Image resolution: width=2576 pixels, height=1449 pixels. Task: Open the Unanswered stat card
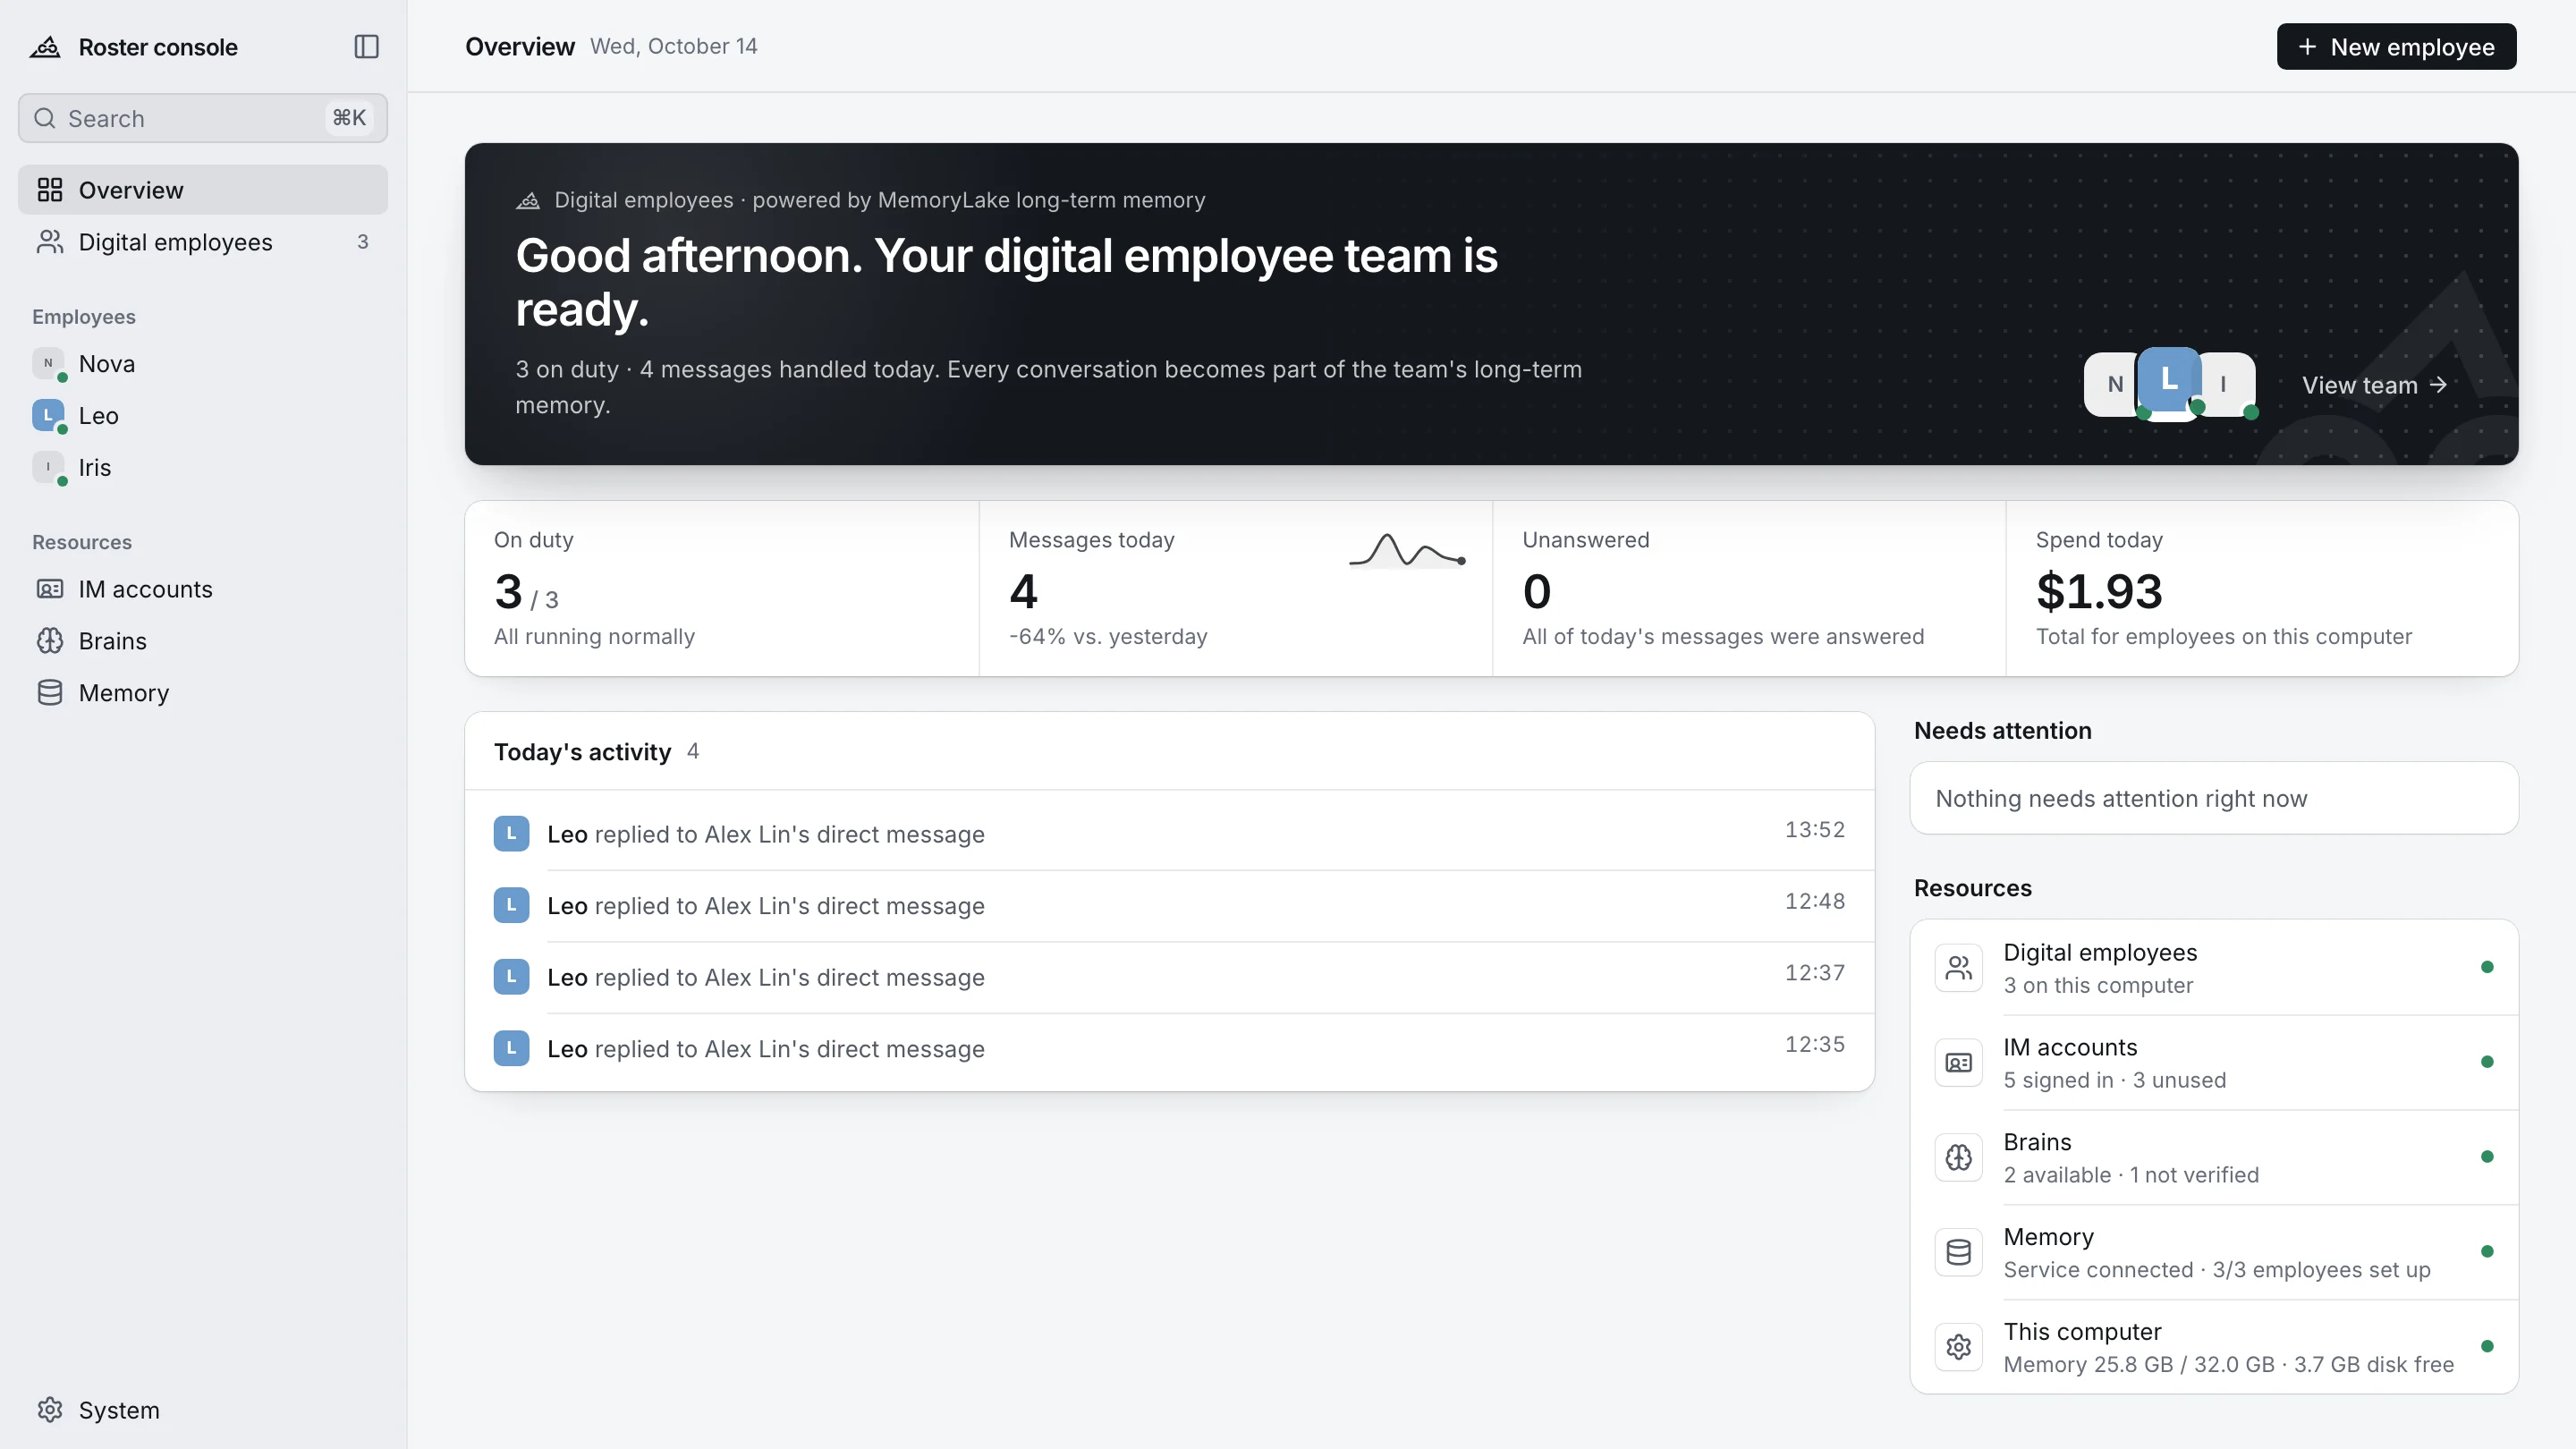coord(1749,589)
